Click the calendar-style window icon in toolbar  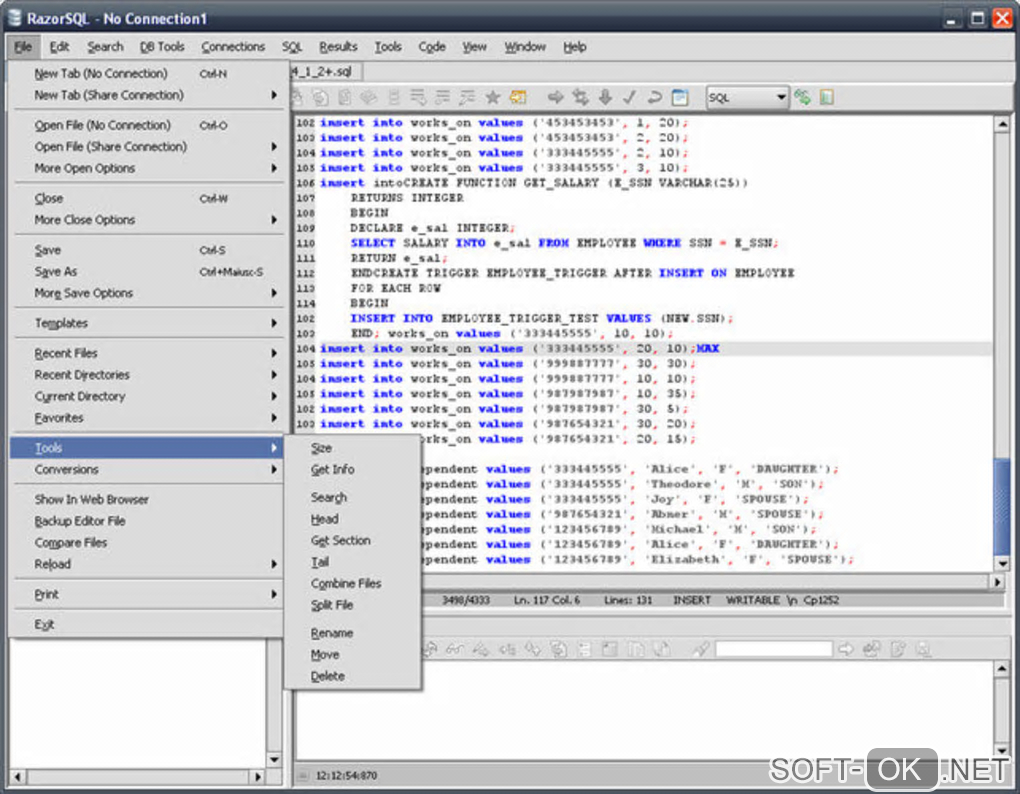(680, 97)
